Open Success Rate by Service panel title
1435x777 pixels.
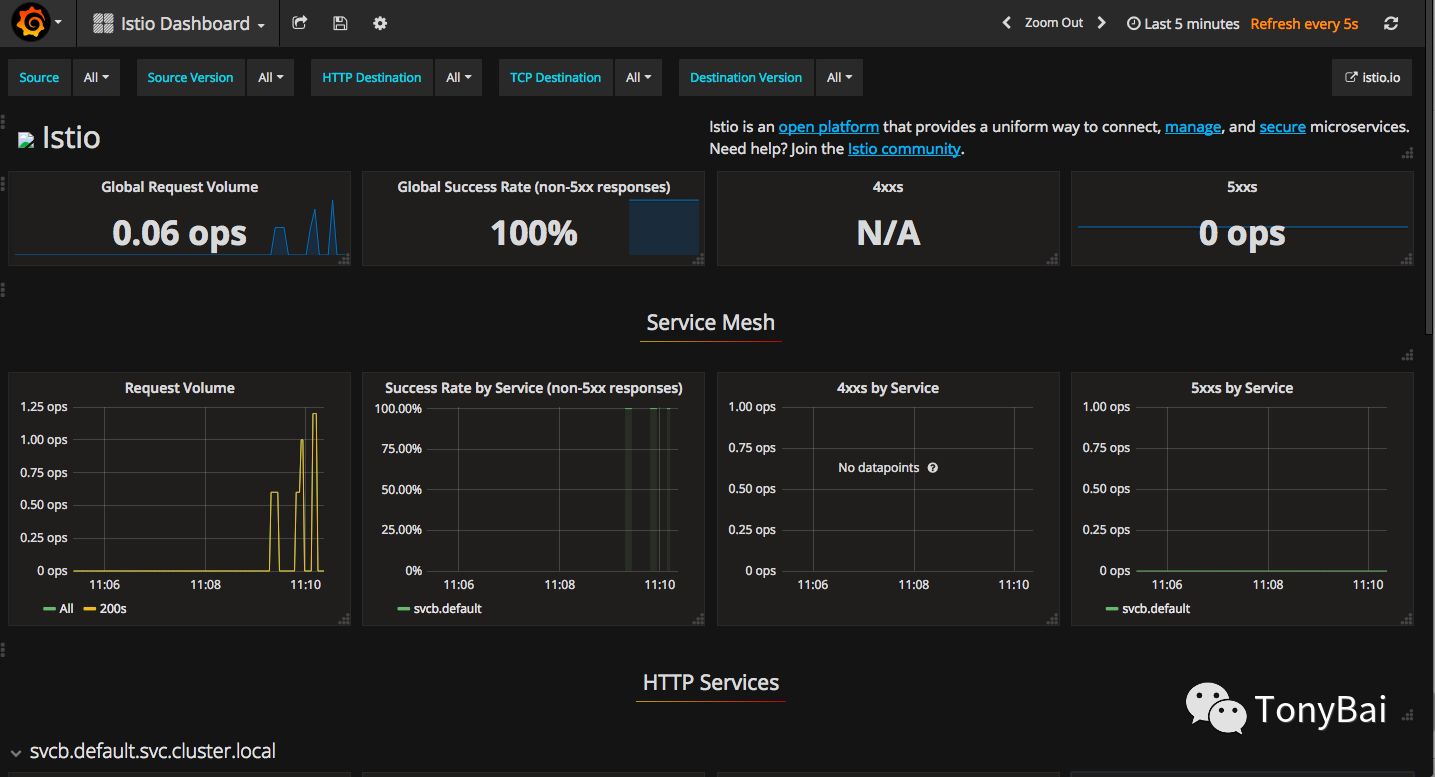point(534,388)
